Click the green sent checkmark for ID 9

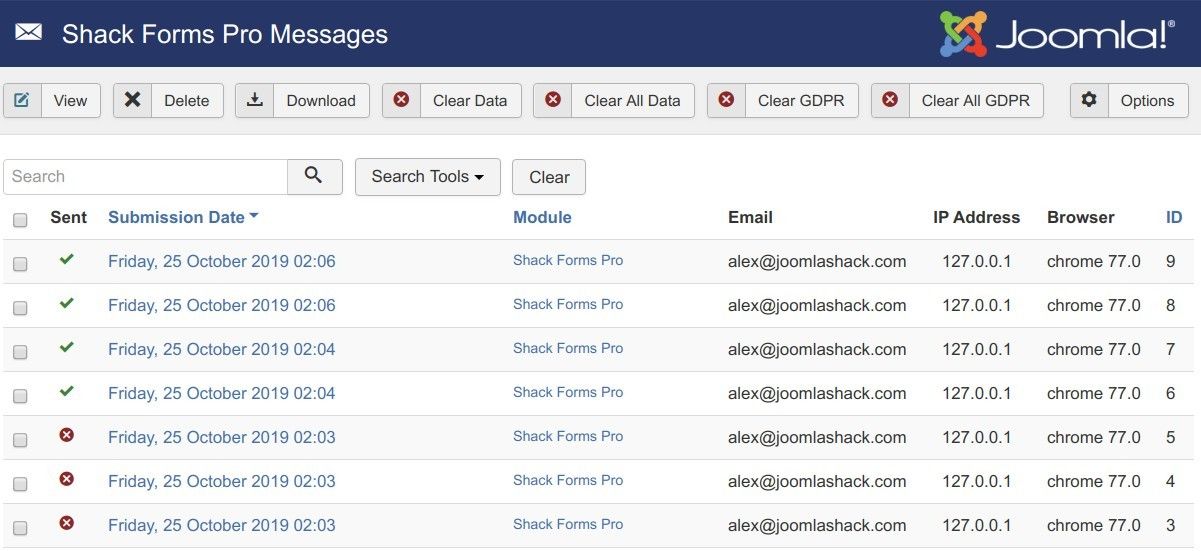pyautogui.click(x=67, y=260)
